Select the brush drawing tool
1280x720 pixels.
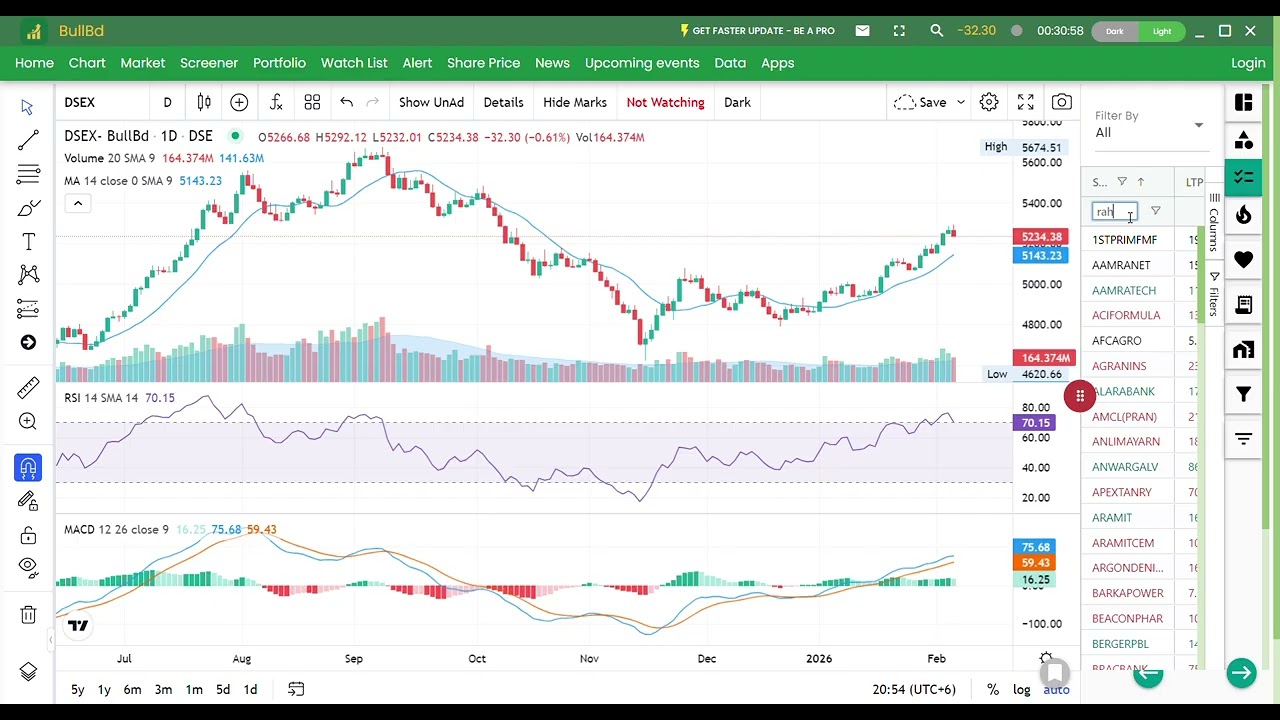(28, 208)
